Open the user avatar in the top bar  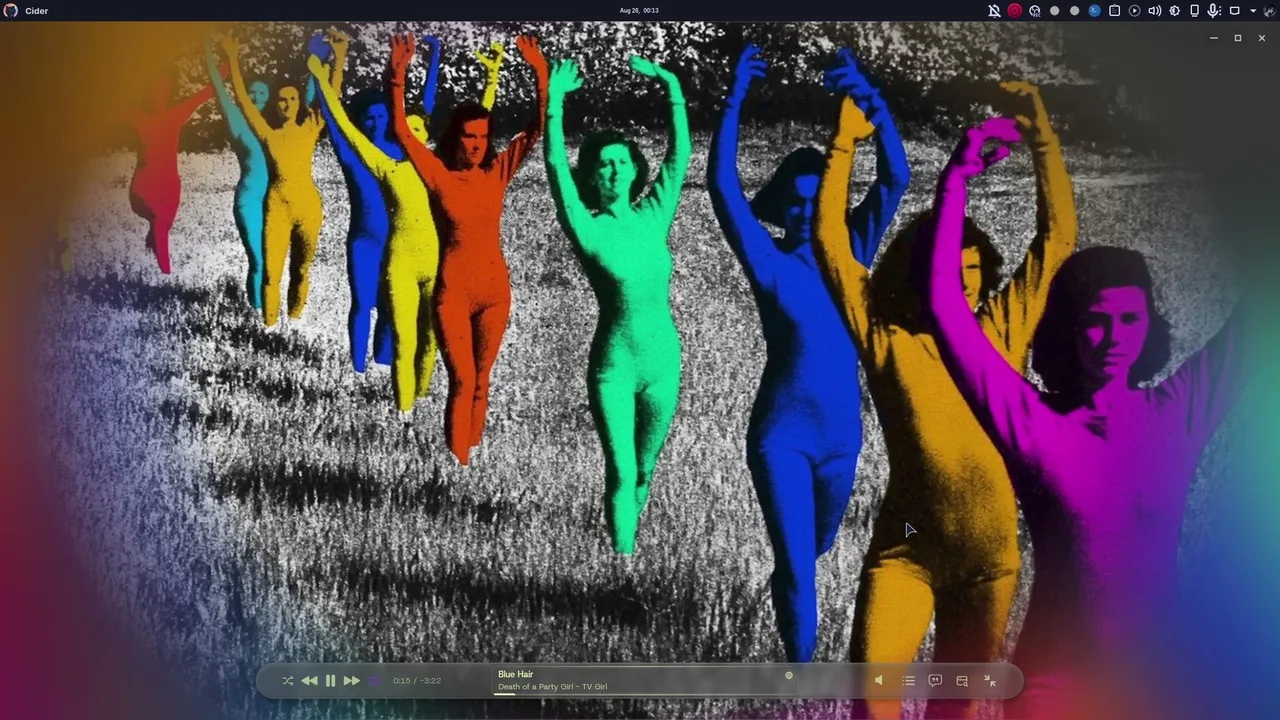tap(1268, 10)
